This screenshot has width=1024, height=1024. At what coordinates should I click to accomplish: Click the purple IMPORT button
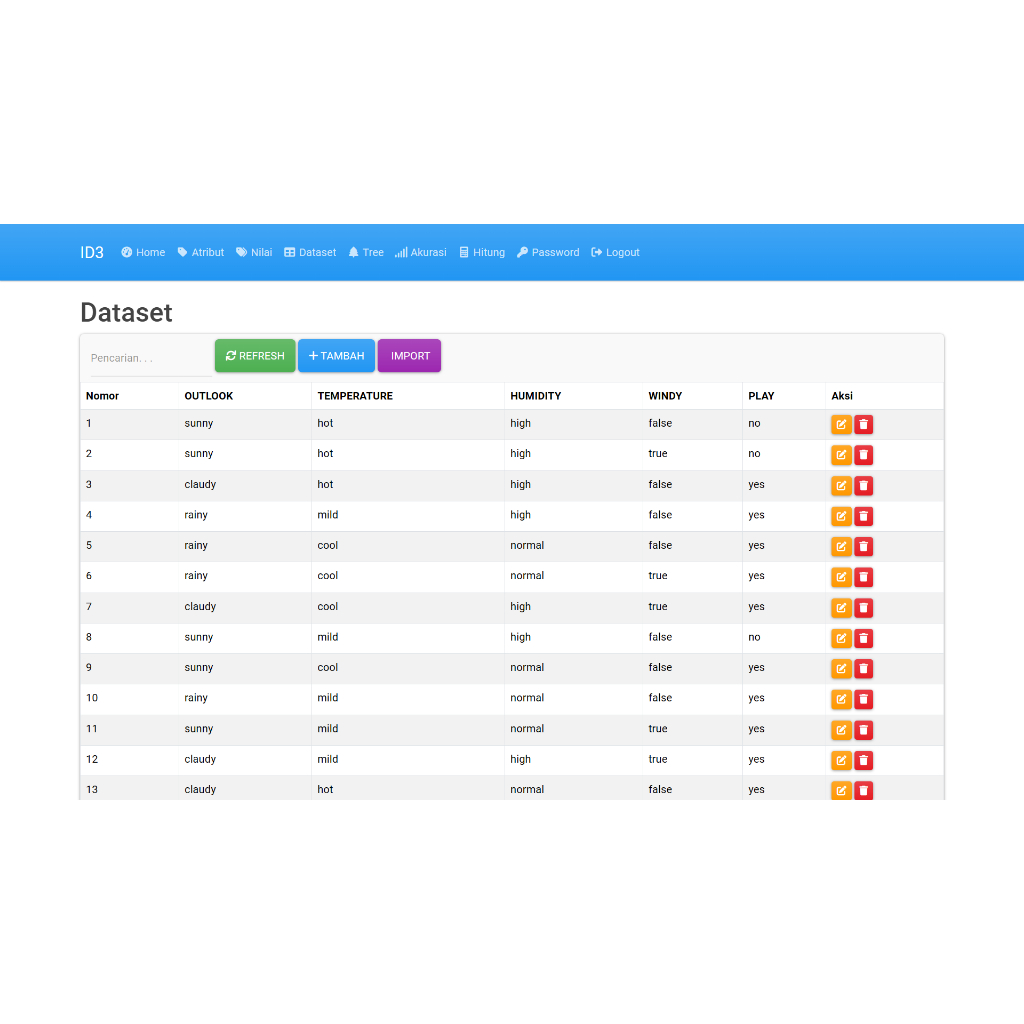tap(409, 356)
